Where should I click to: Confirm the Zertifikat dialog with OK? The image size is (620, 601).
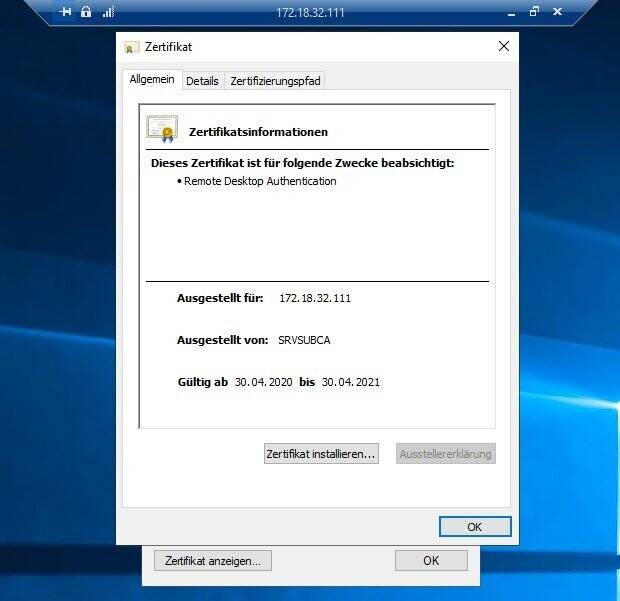click(x=474, y=527)
